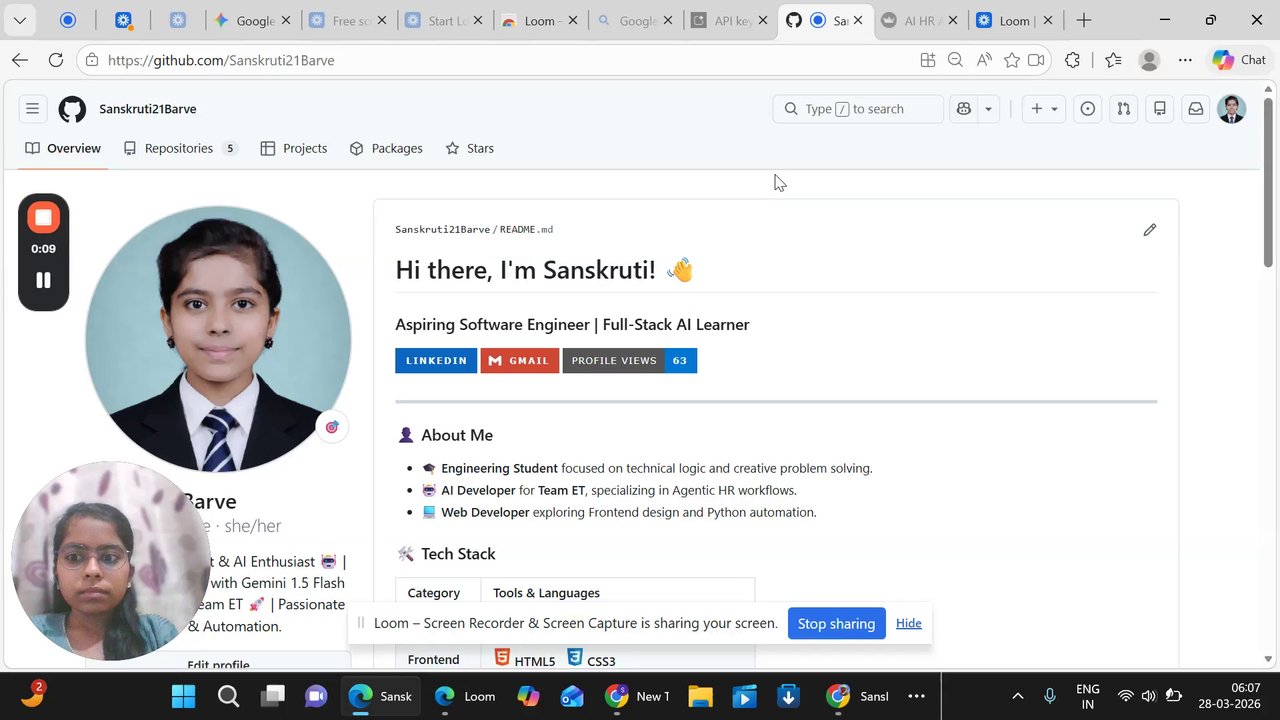Open the browser profile icon
Viewport: 1280px width, 720px height.
[1149, 60]
